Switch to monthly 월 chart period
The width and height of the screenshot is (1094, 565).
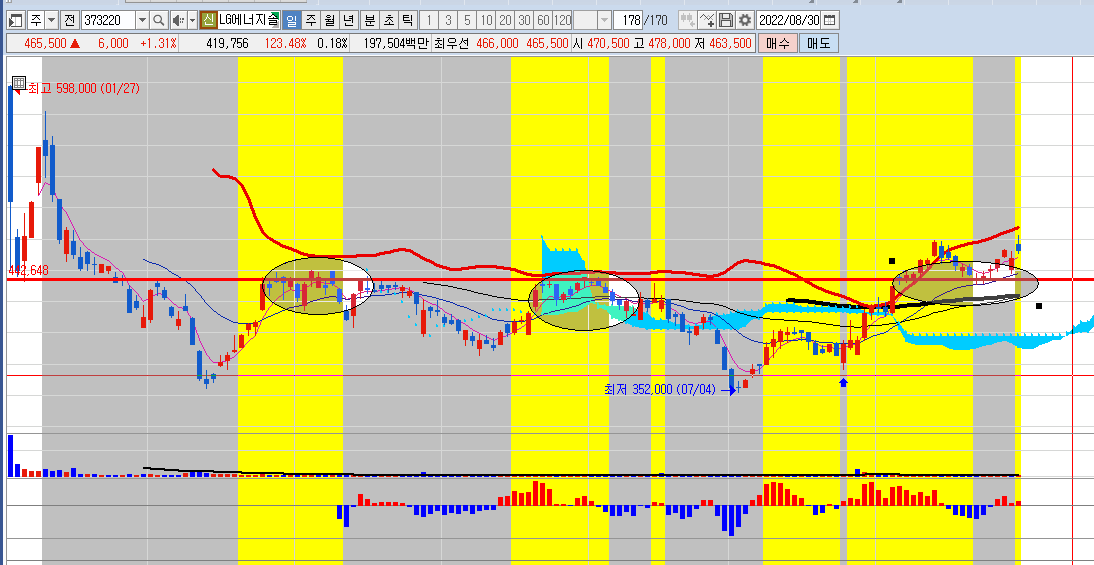pyautogui.click(x=329, y=20)
